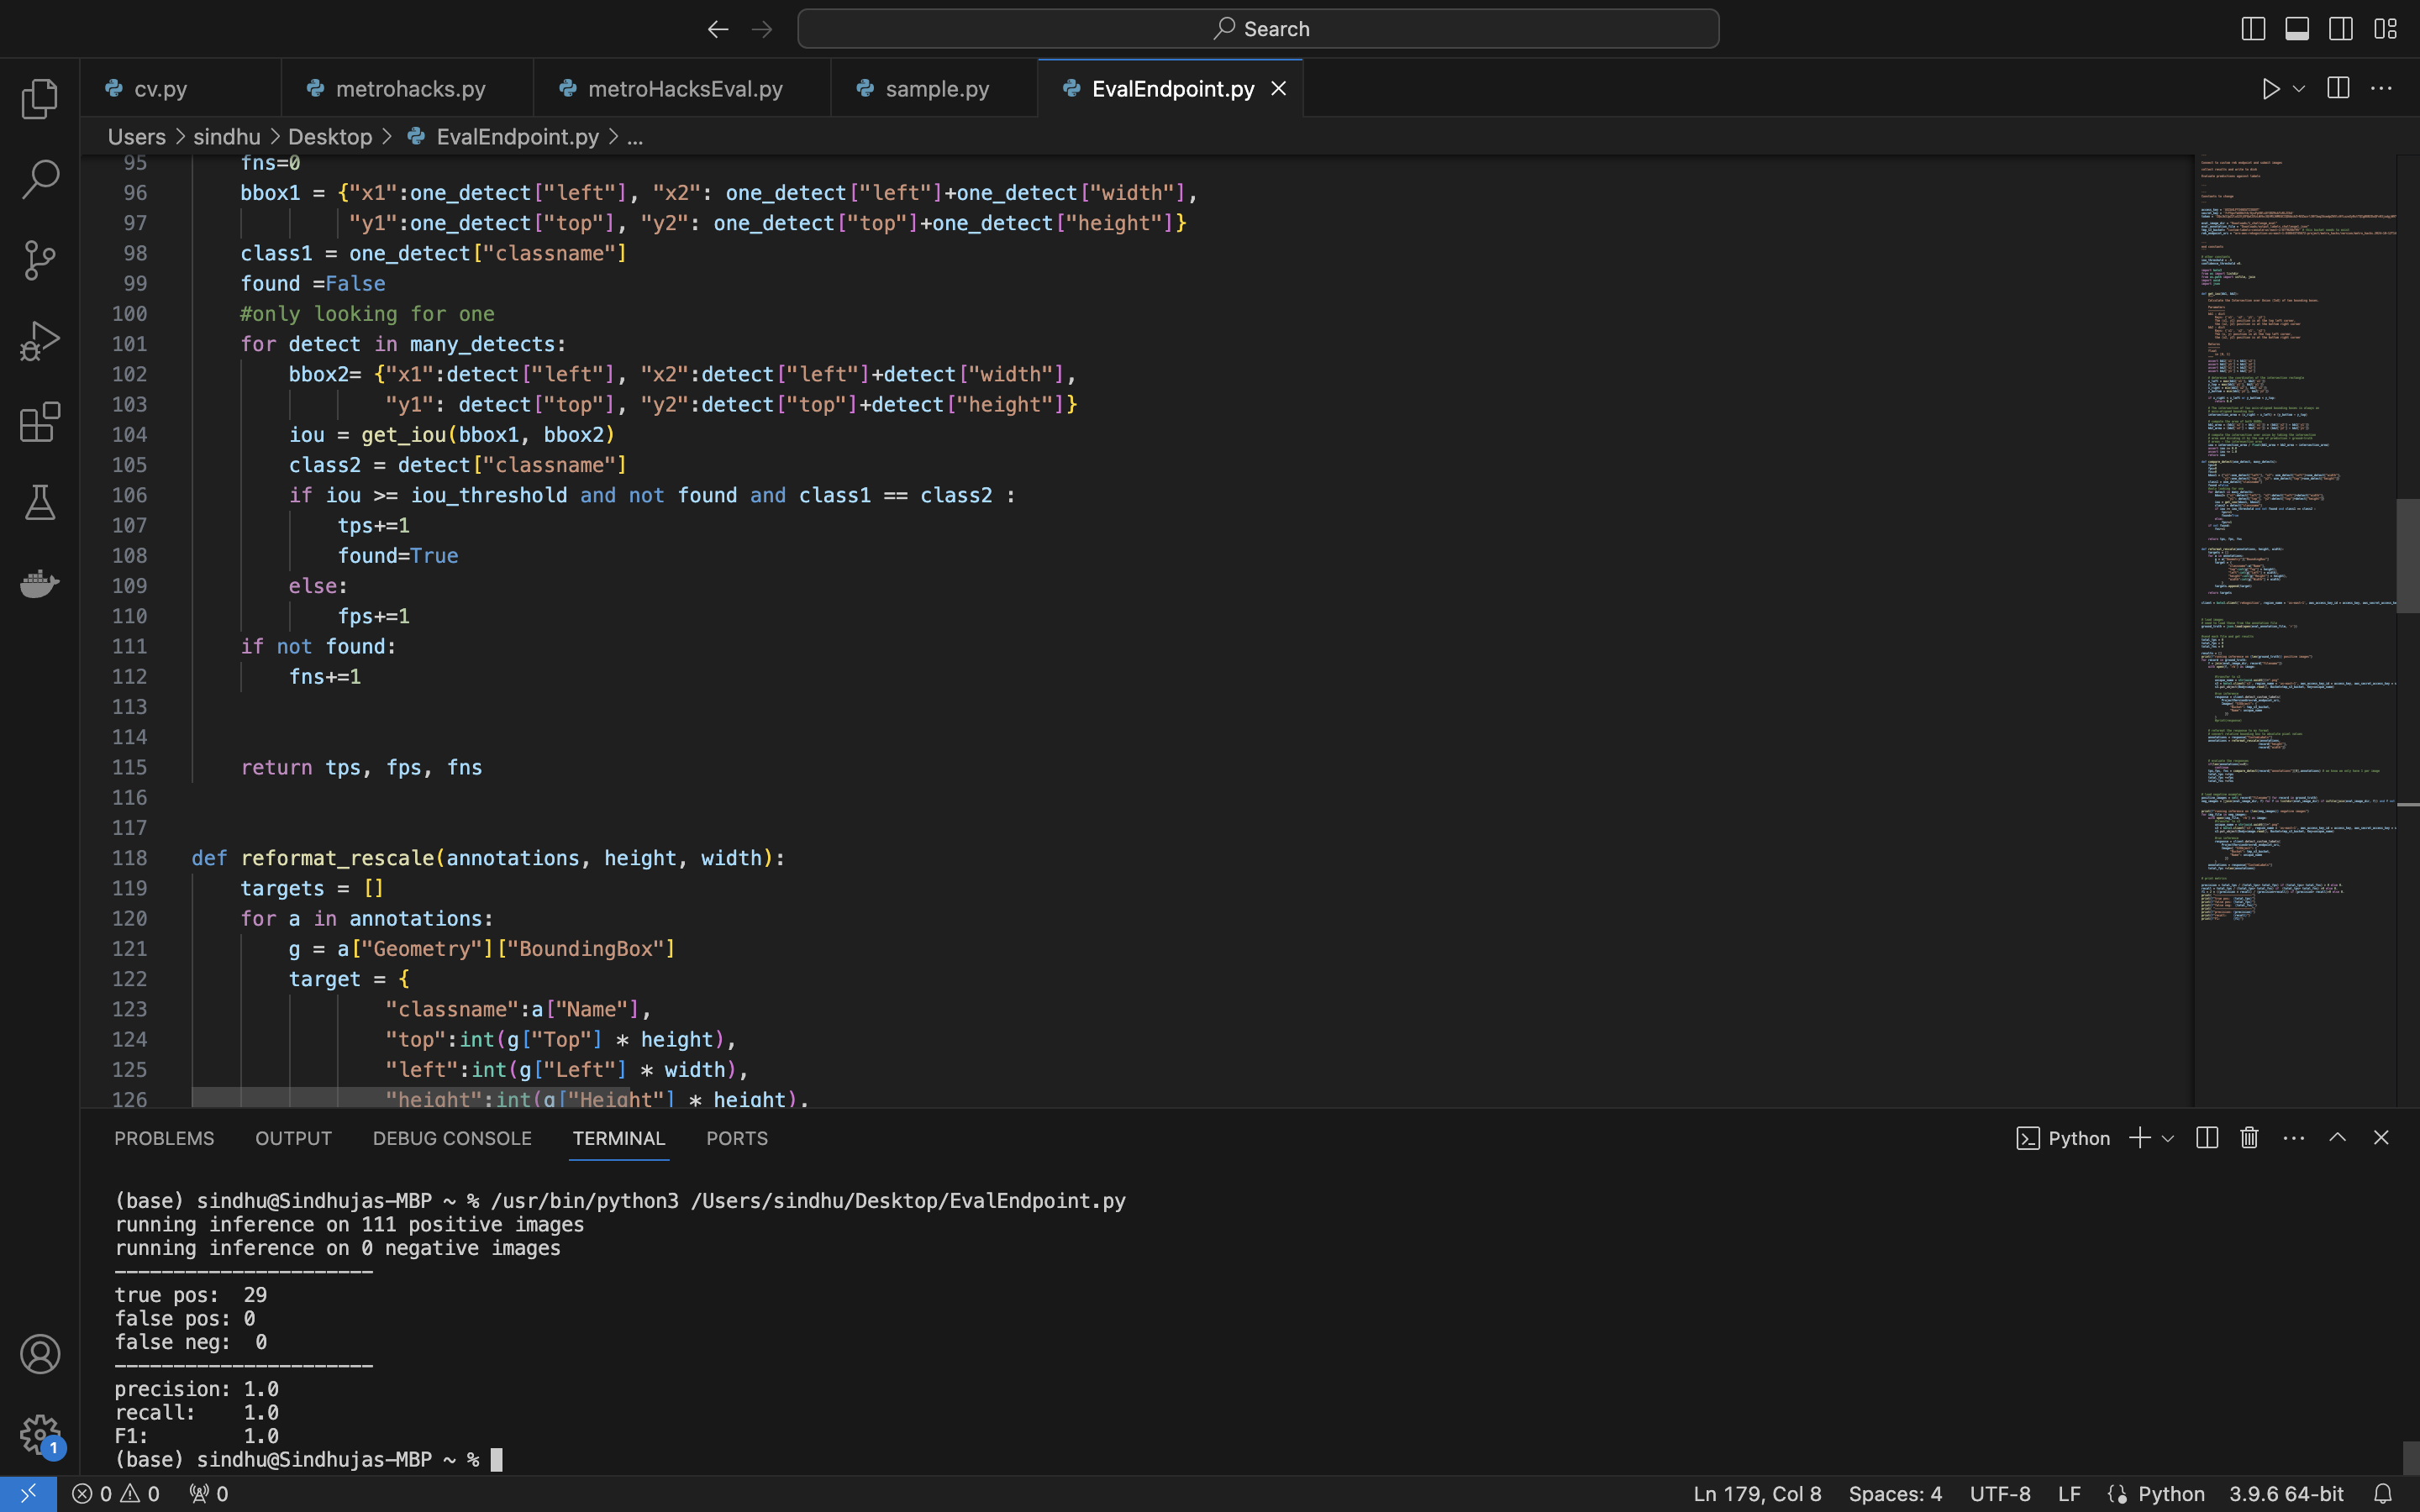Click the editor vertical scrollbar thumb
Image resolution: width=2420 pixels, height=1512 pixels.
coord(2407,555)
